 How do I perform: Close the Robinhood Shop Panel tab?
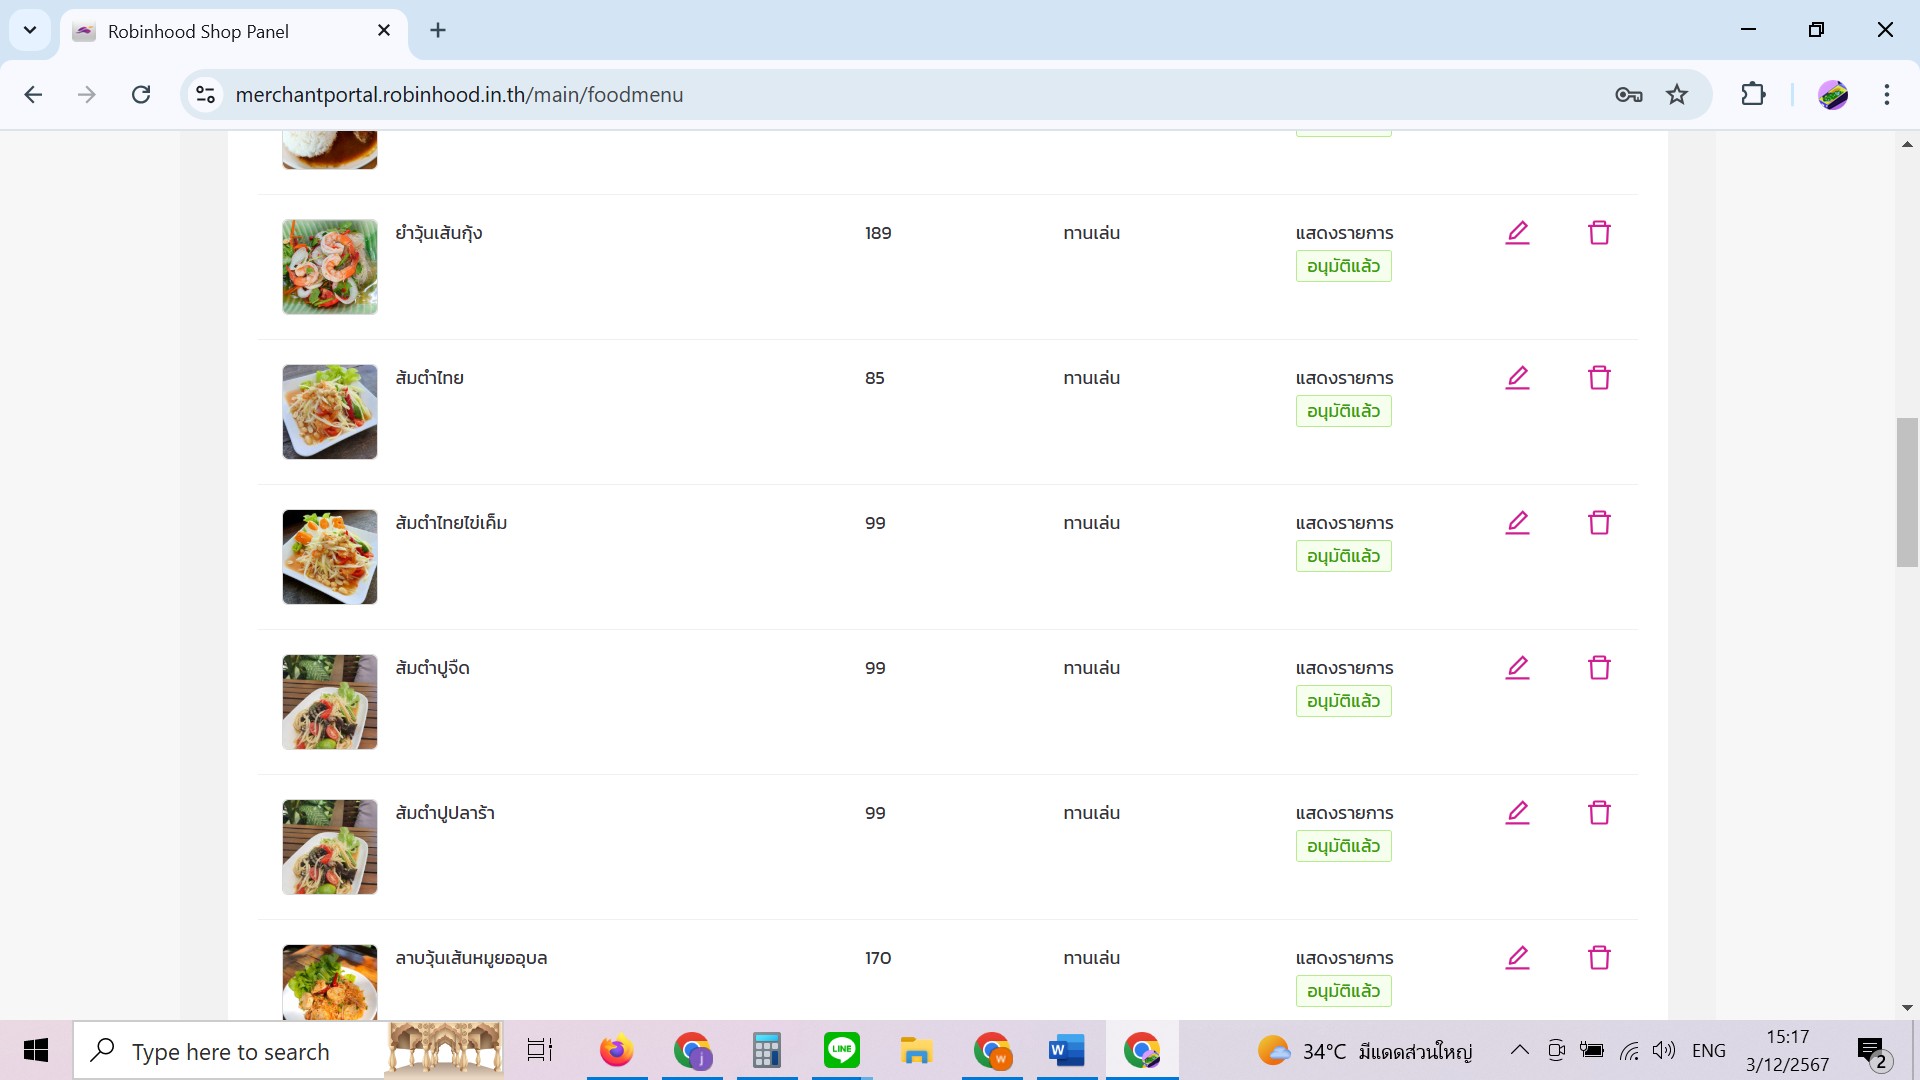384,31
